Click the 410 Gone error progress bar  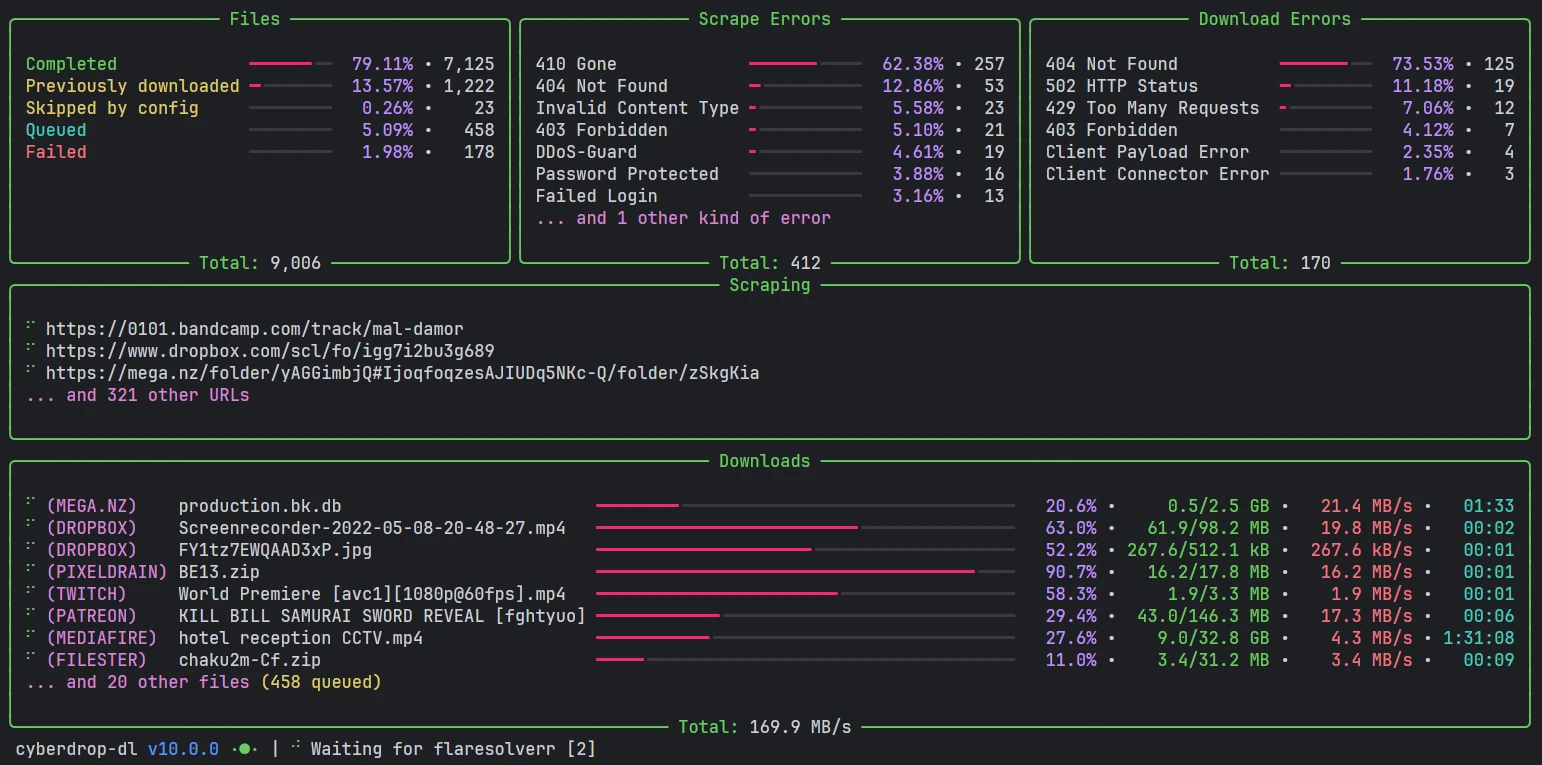(805, 64)
